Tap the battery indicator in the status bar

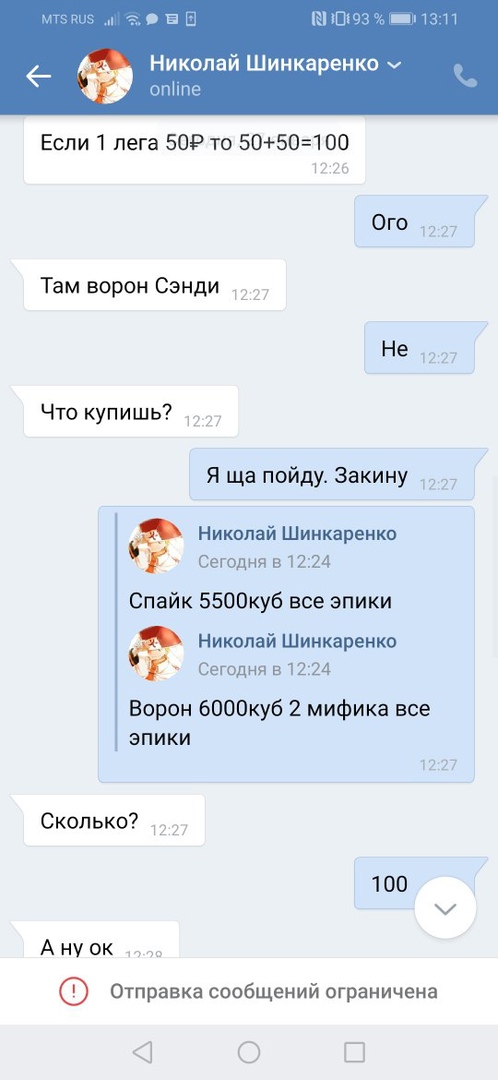click(402, 19)
